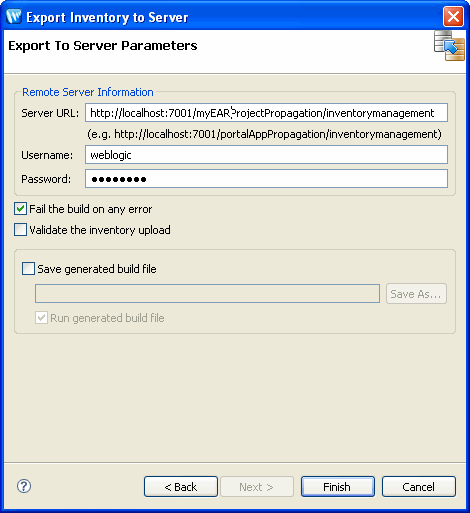Cancel the export wizard
The width and height of the screenshot is (470, 513).
419,487
